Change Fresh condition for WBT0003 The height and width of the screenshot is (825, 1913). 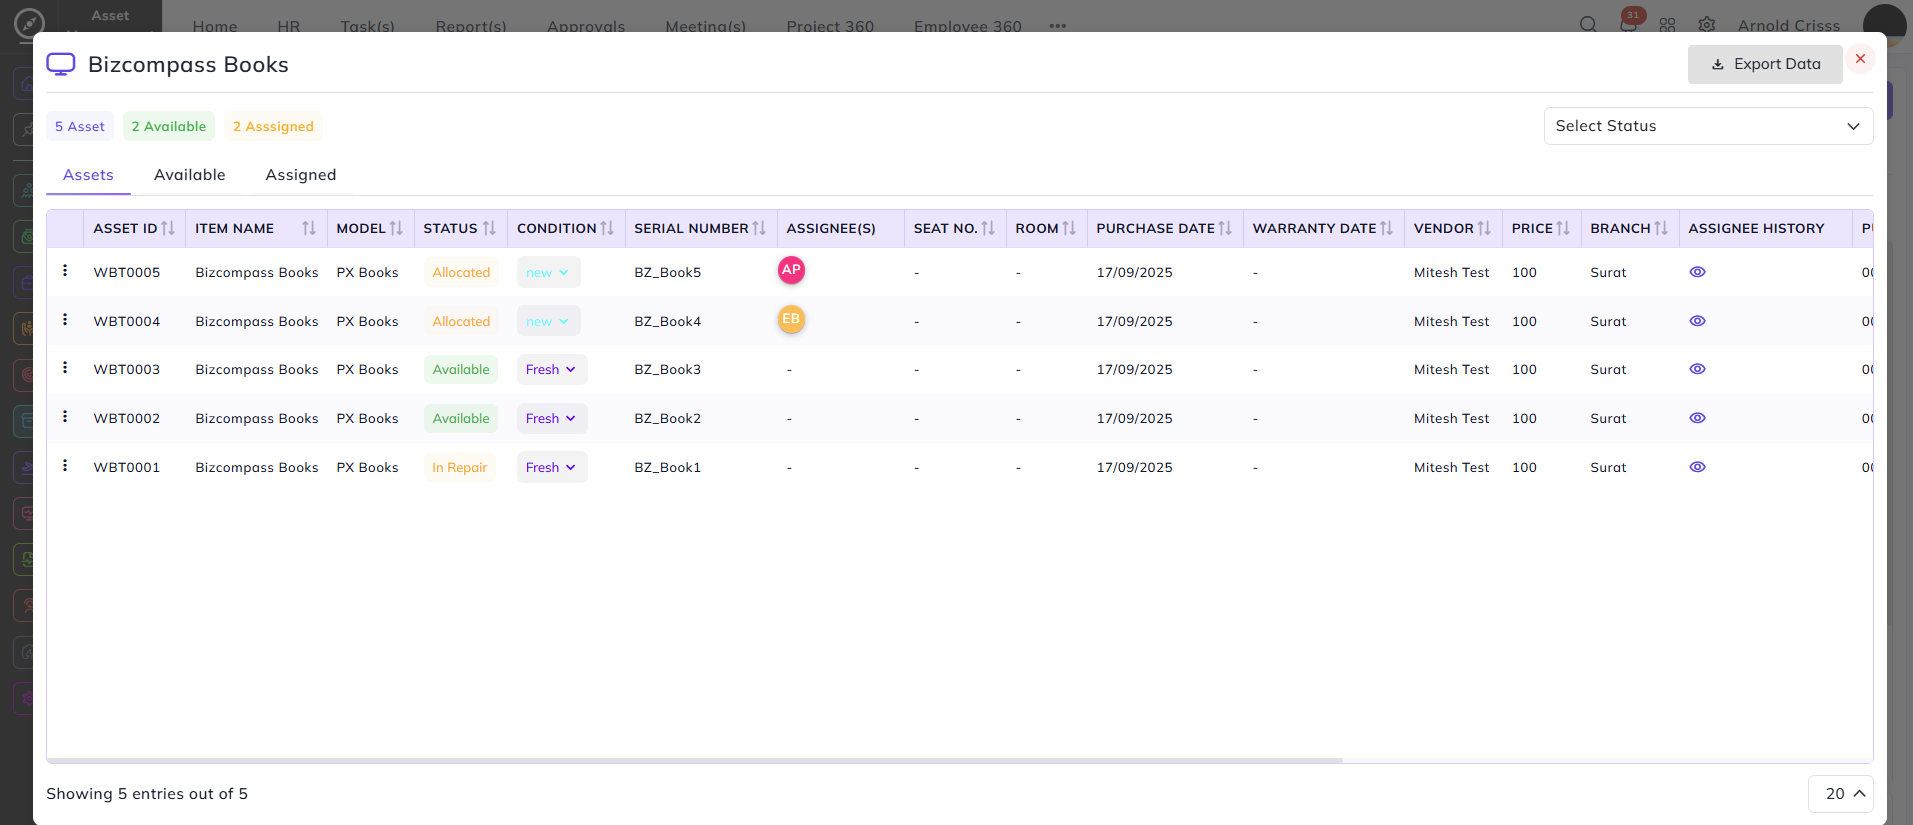pyautogui.click(x=552, y=369)
